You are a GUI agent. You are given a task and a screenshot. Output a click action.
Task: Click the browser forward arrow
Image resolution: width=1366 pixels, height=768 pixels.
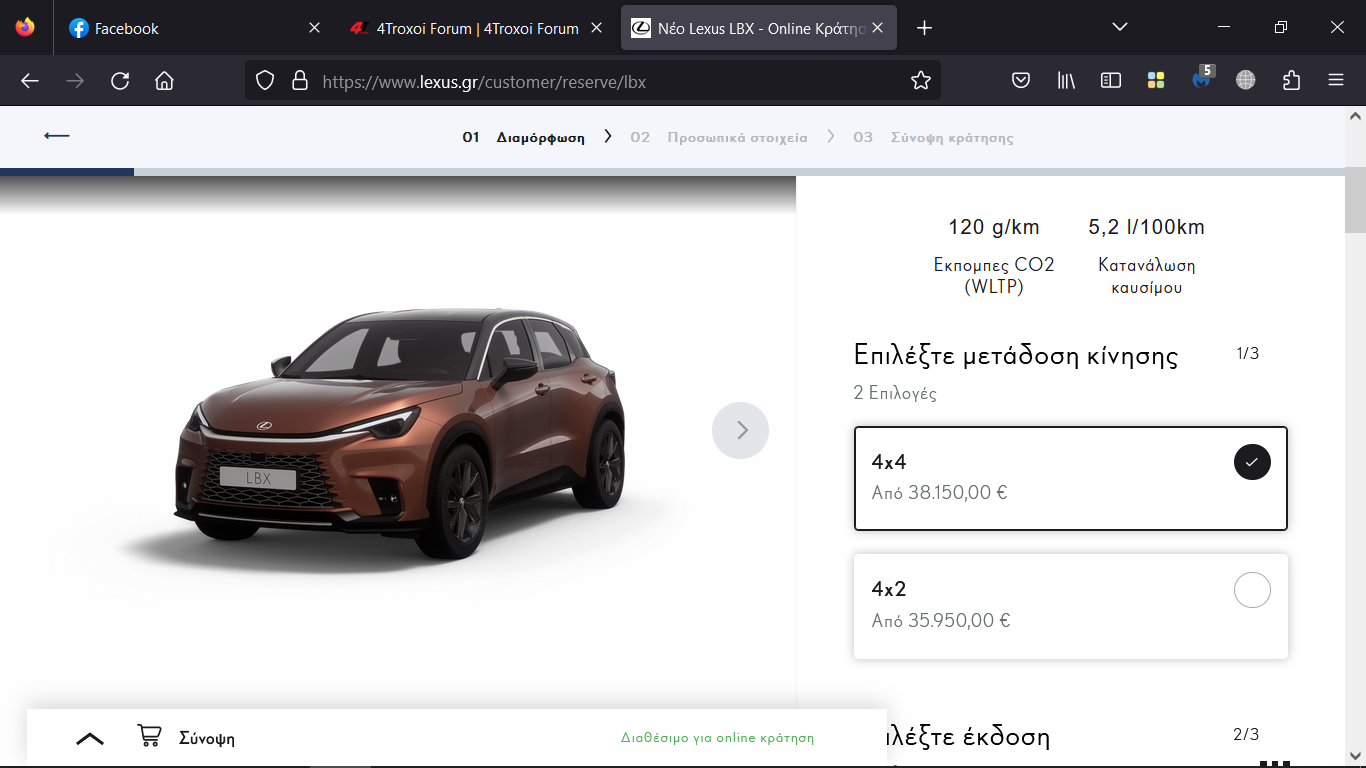[75, 81]
